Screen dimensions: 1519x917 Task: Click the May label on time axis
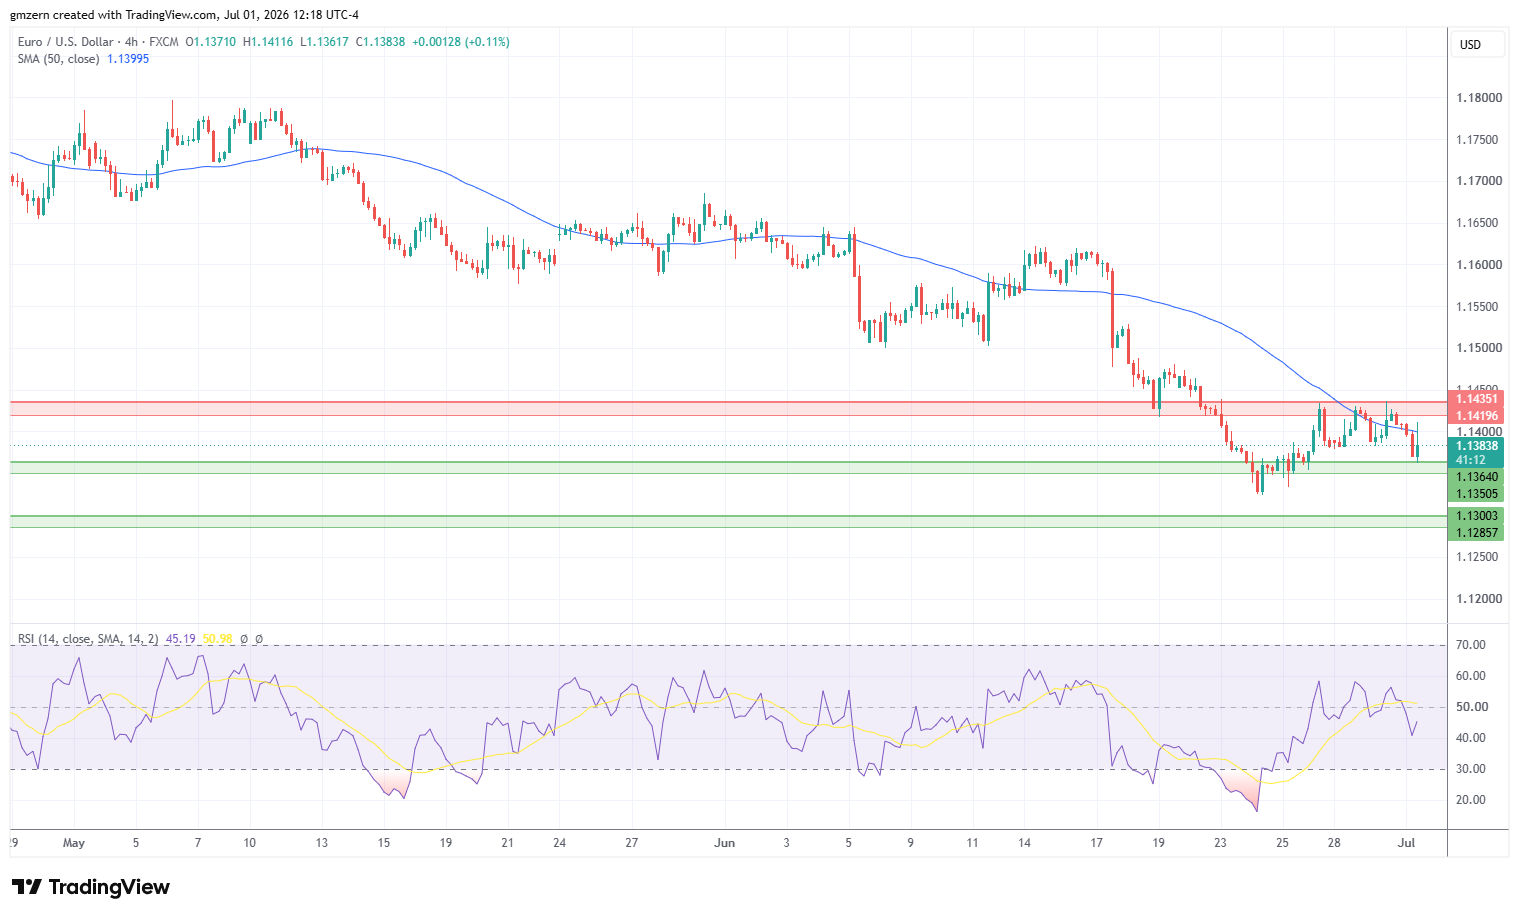(x=73, y=843)
